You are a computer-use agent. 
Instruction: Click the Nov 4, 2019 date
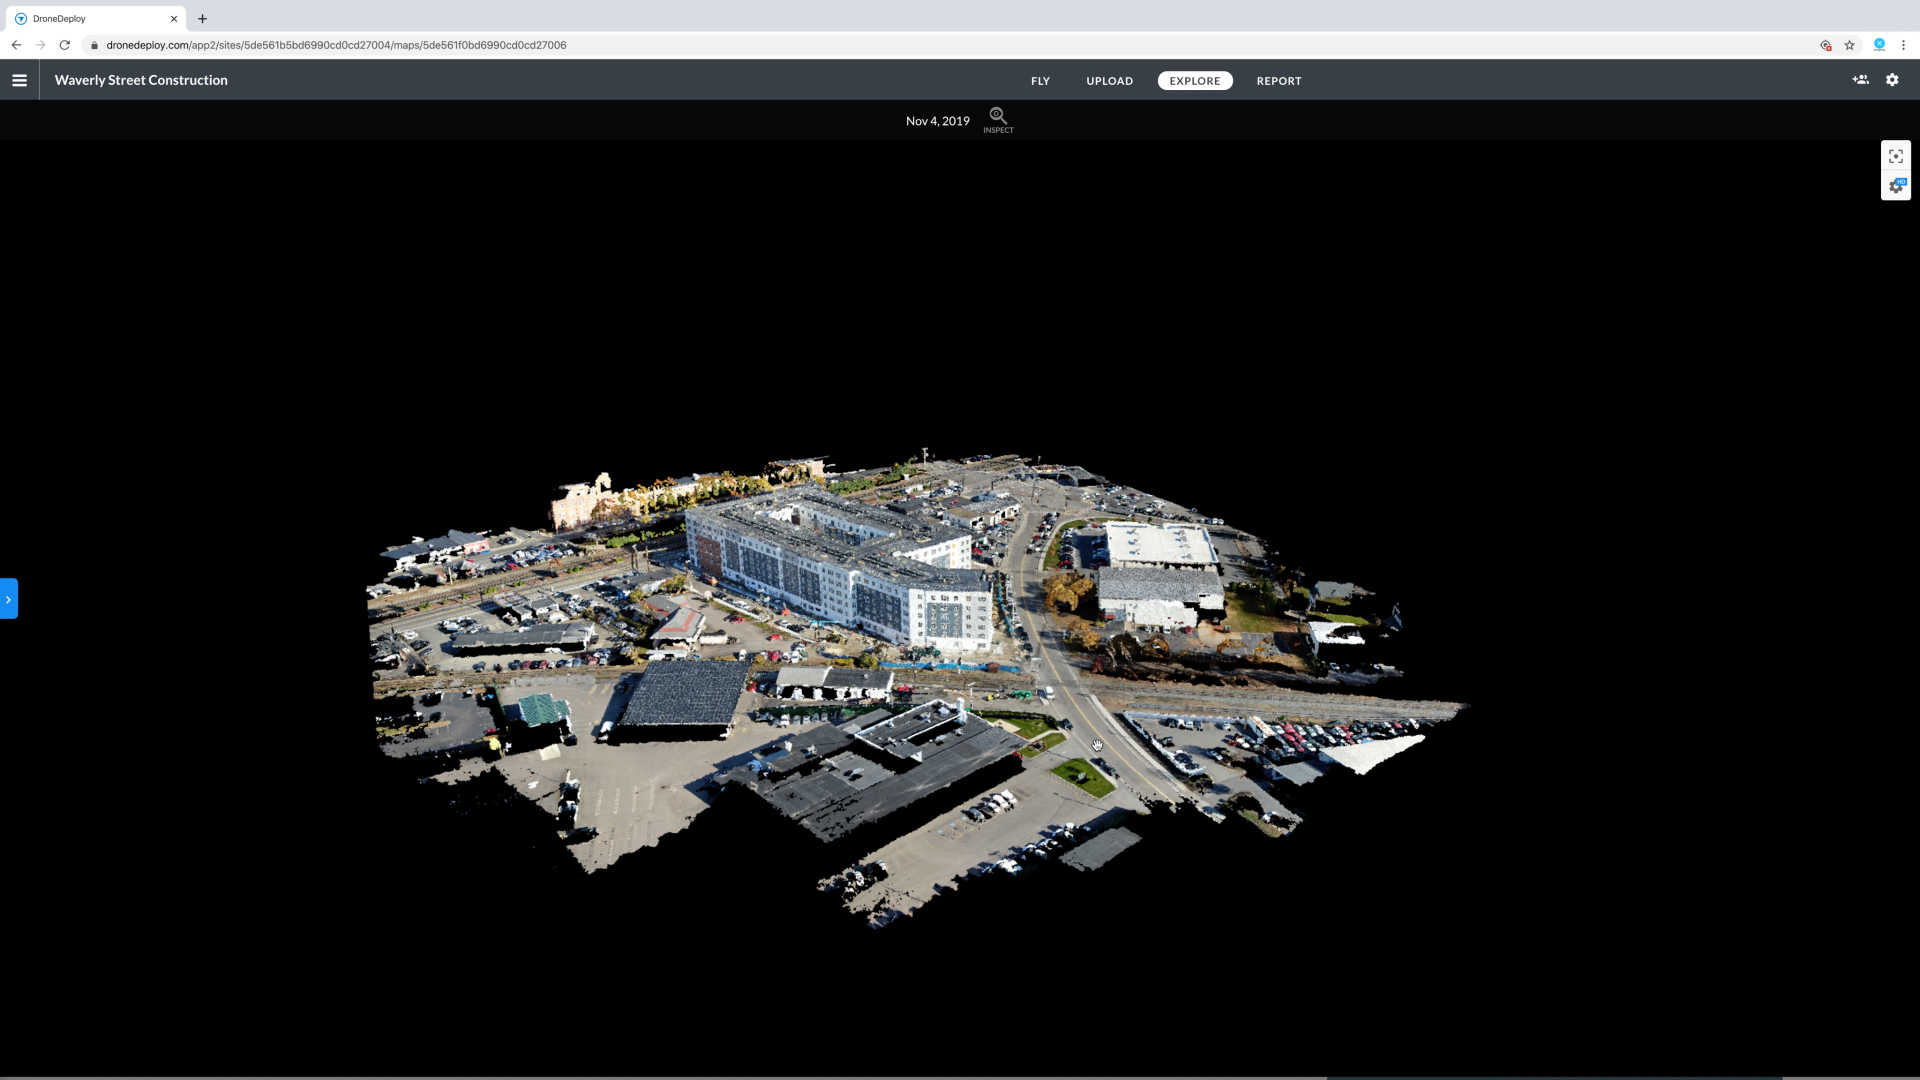[938, 121]
